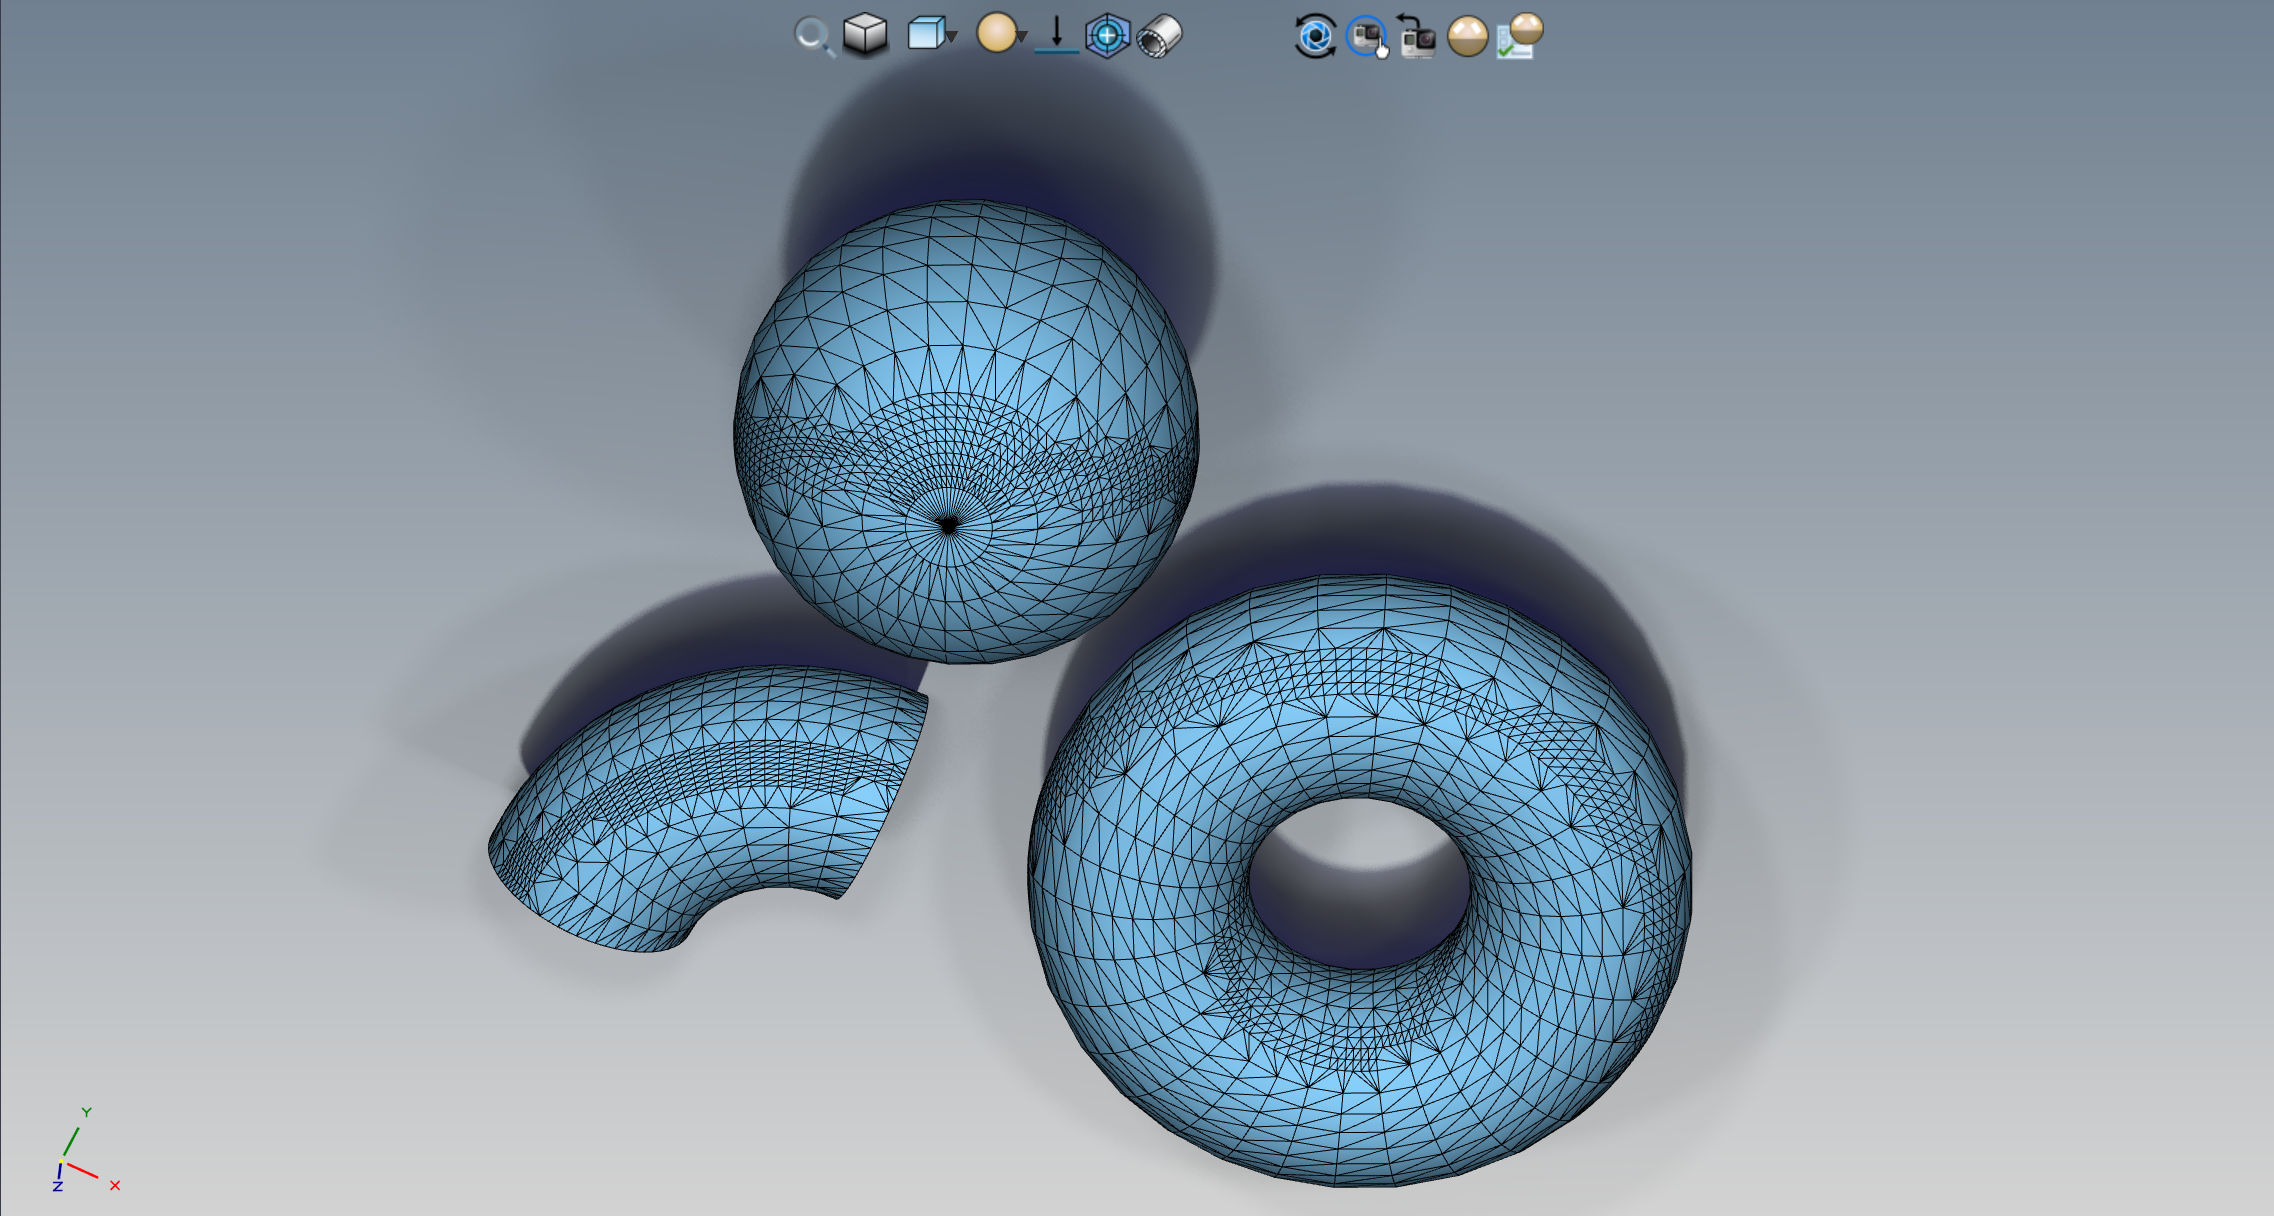Click the magnifying glass zoom icon
This screenshot has height=1216, width=2274.
coord(814,38)
